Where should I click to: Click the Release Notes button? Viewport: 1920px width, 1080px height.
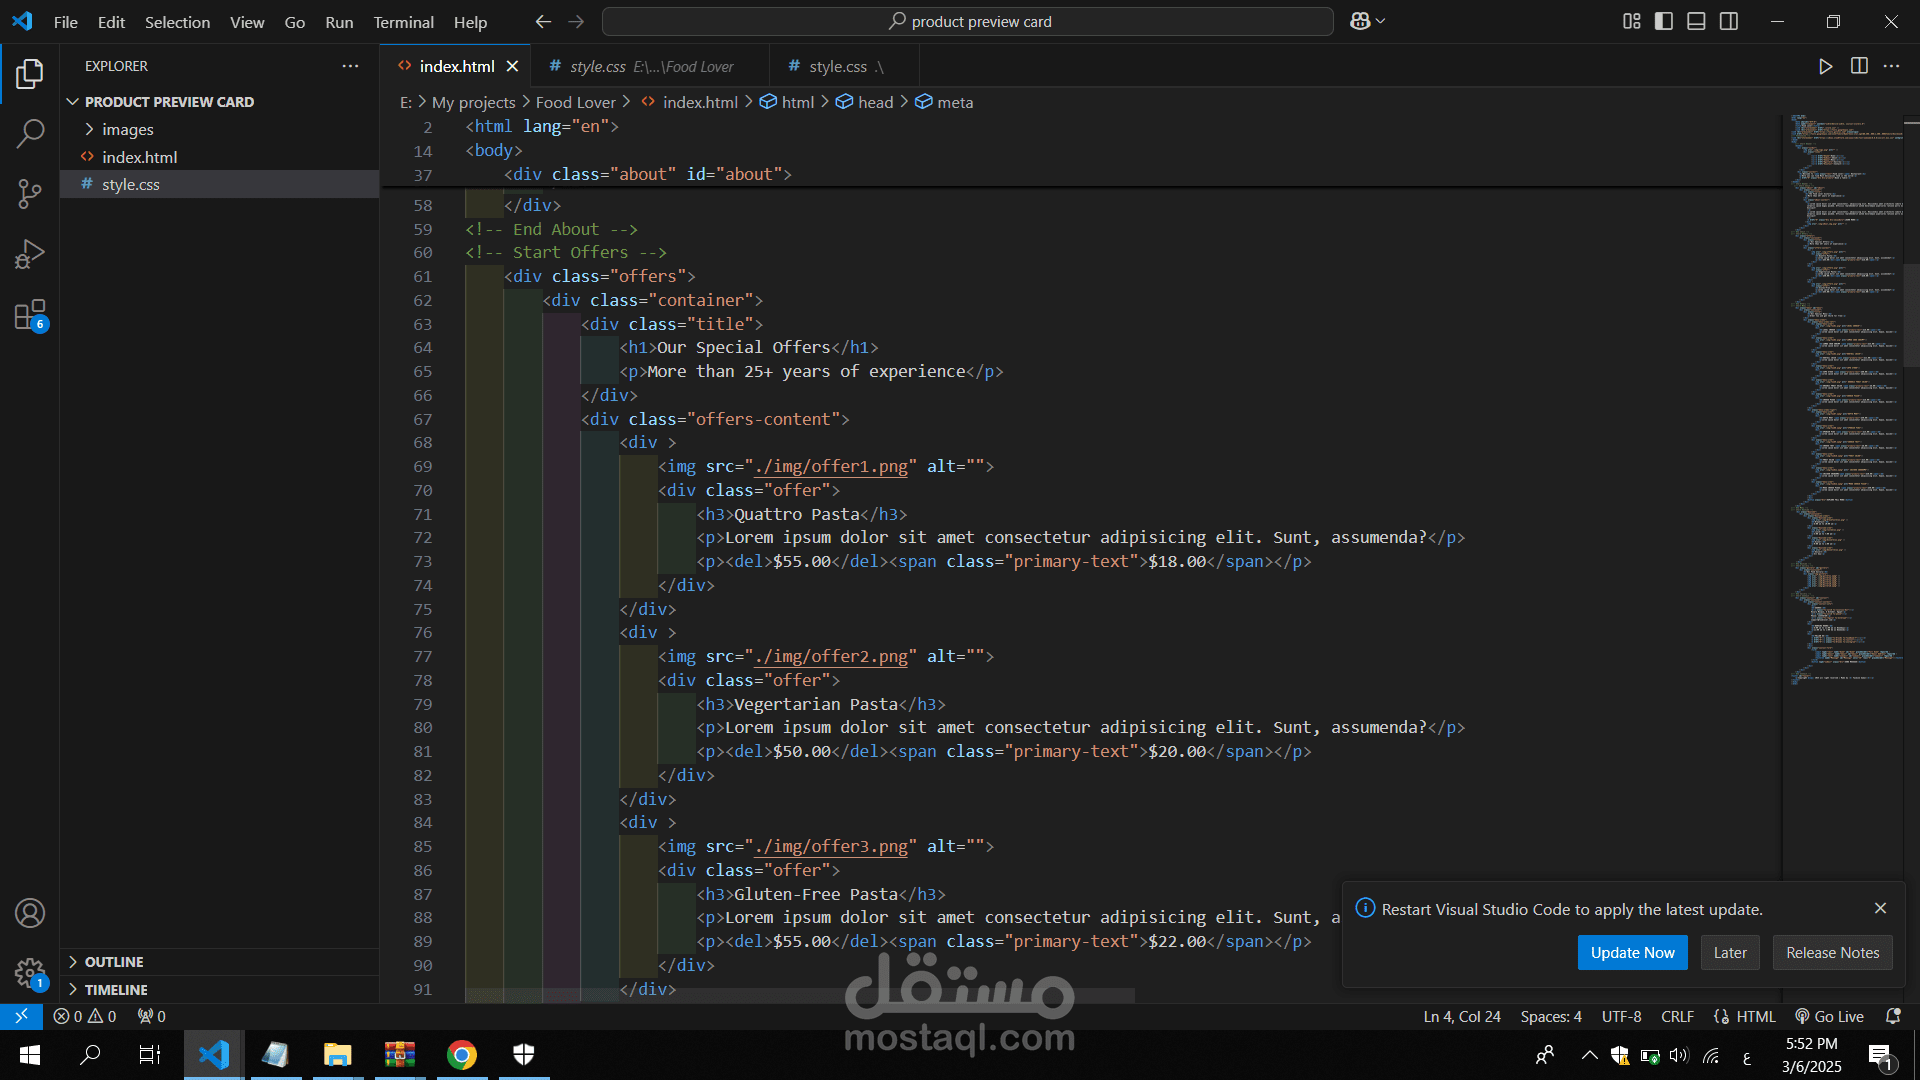click(x=1832, y=953)
